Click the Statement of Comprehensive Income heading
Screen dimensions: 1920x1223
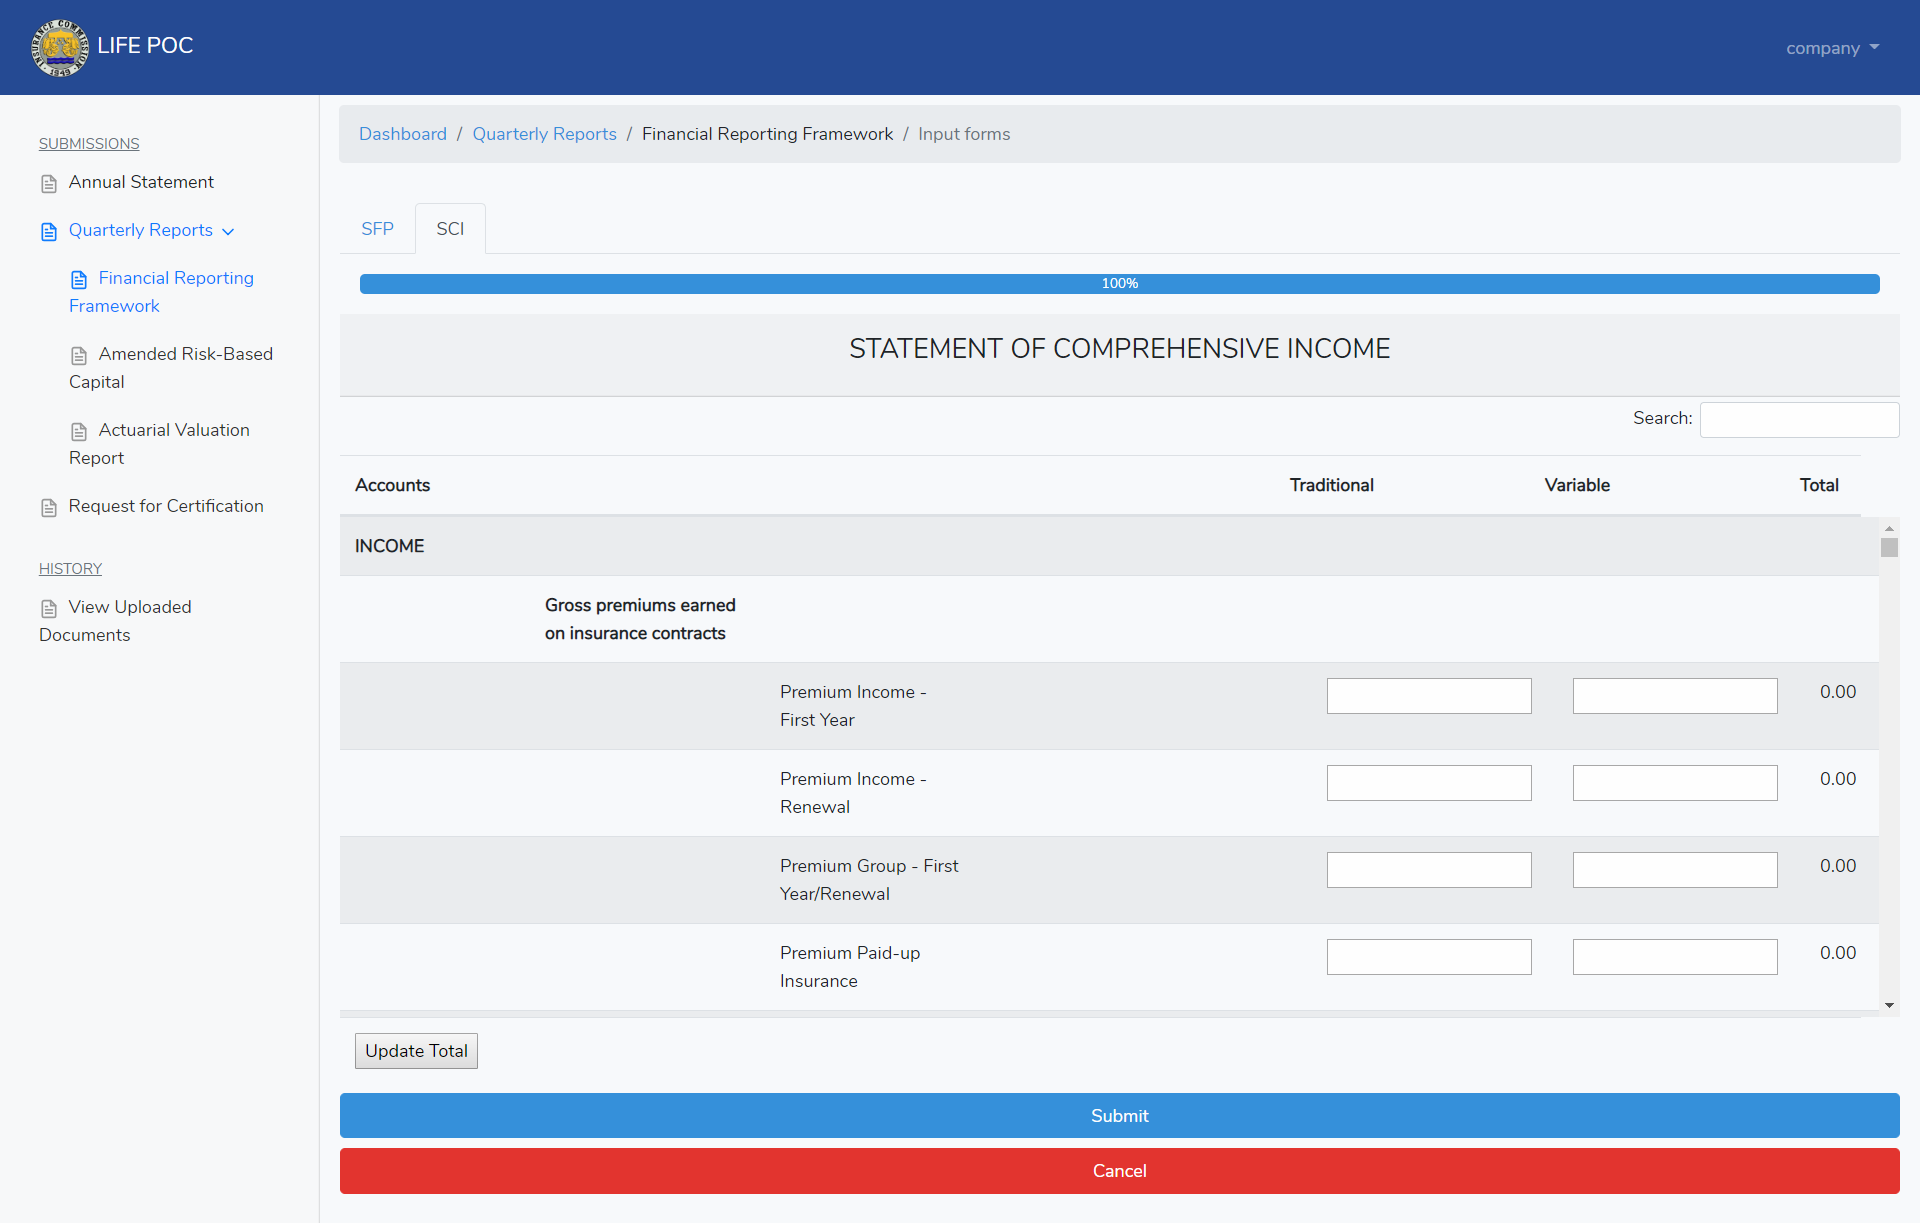point(1119,348)
